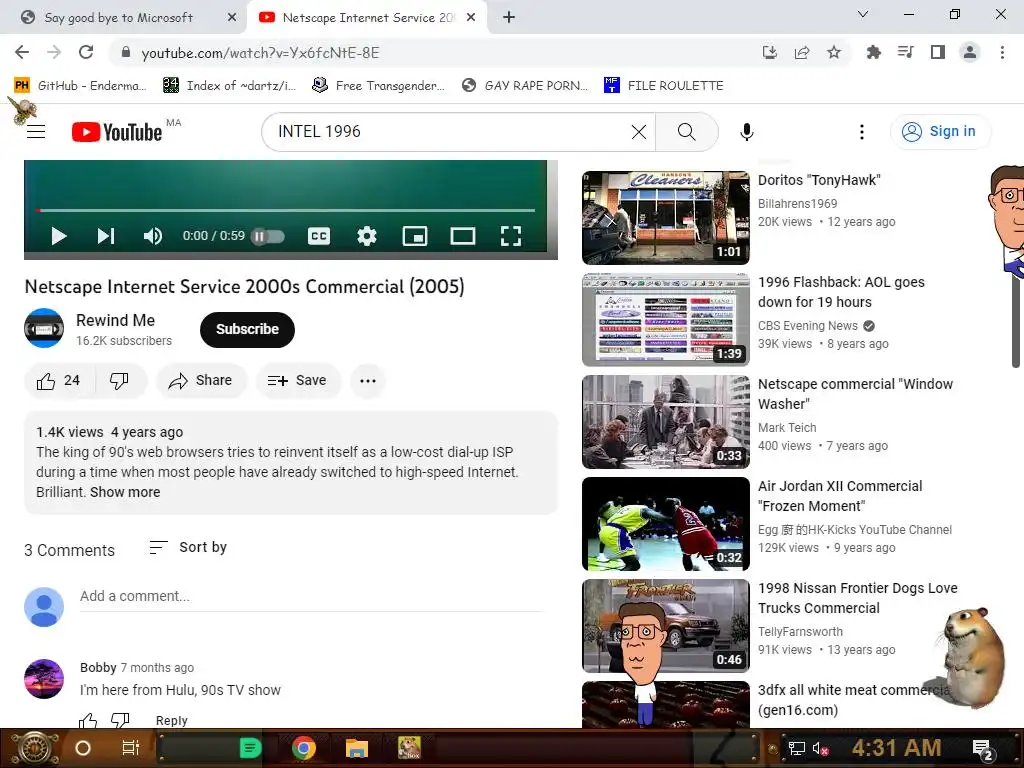
Task: Go back in browser history
Action: tap(22, 52)
